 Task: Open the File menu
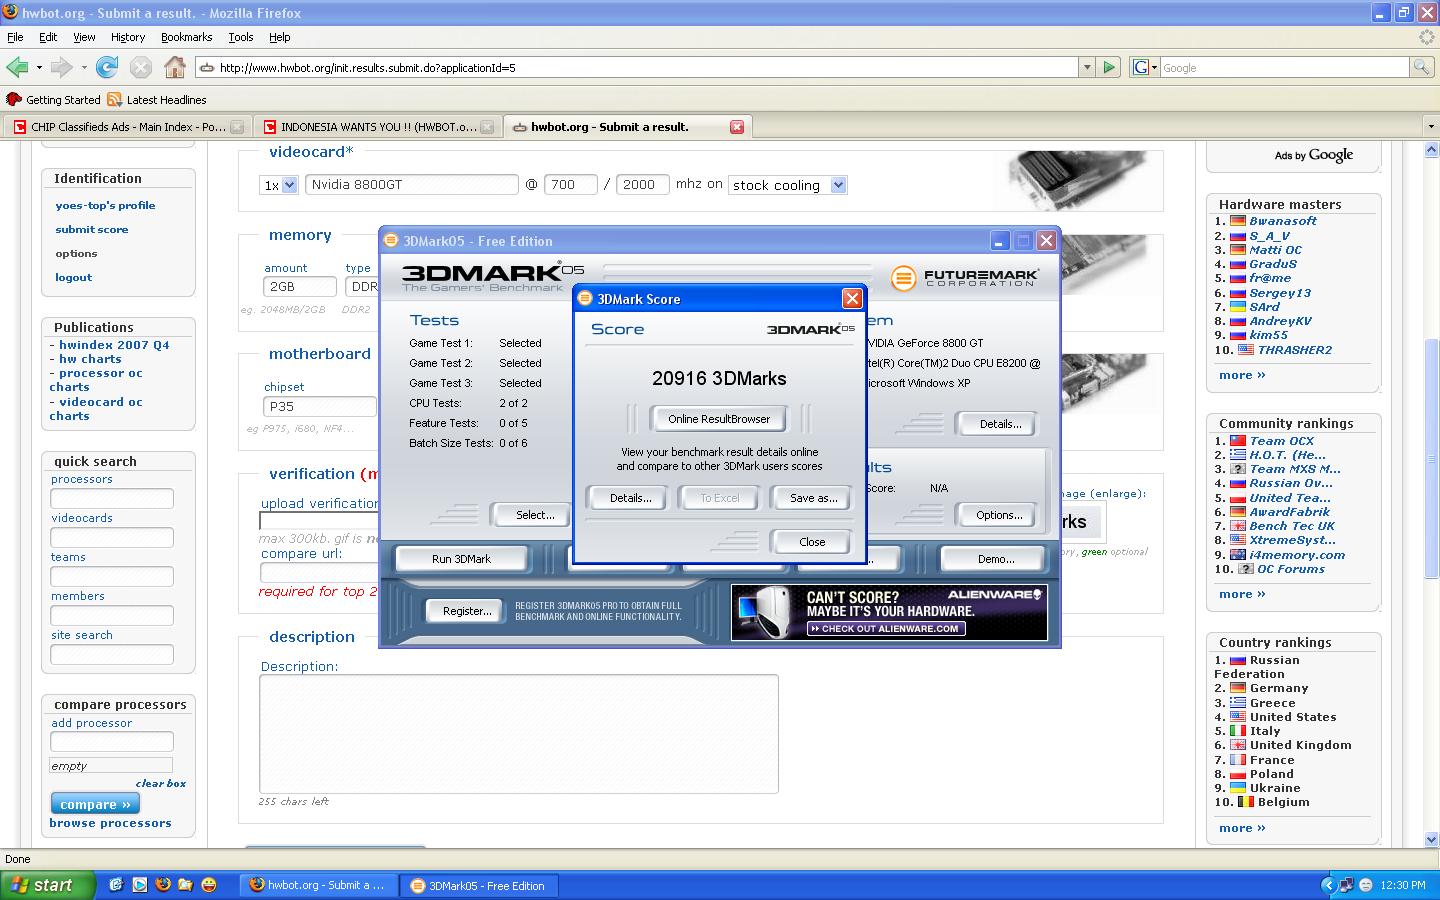15,37
